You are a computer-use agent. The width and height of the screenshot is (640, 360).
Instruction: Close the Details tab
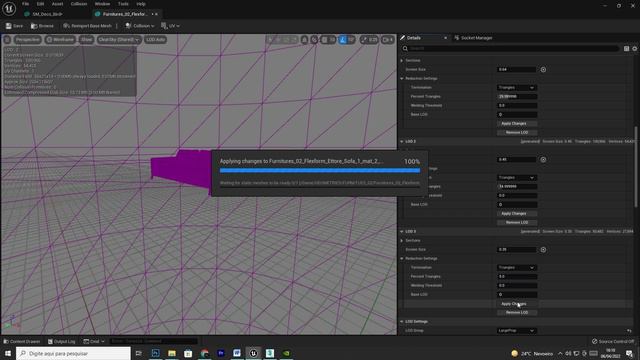pyautogui.click(x=445, y=38)
